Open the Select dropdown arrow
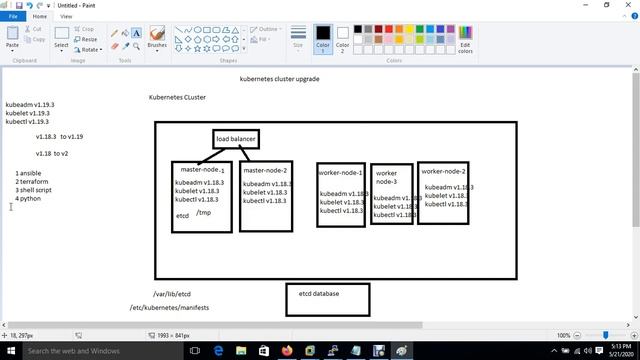Screen dimensions: 640x360 coord(61,51)
